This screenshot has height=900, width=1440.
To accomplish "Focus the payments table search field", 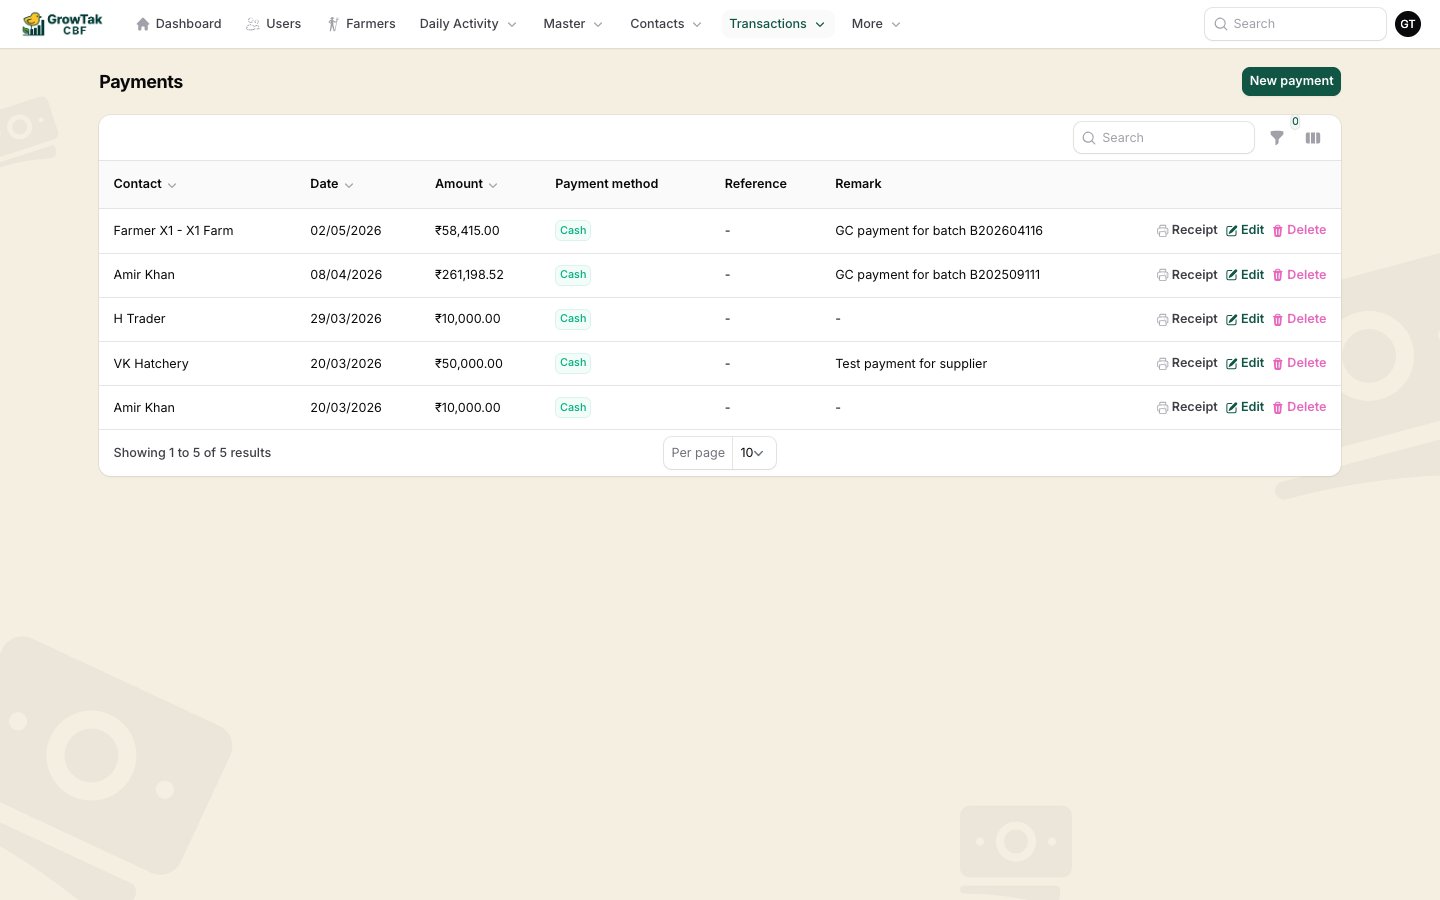I will click(1164, 138).
